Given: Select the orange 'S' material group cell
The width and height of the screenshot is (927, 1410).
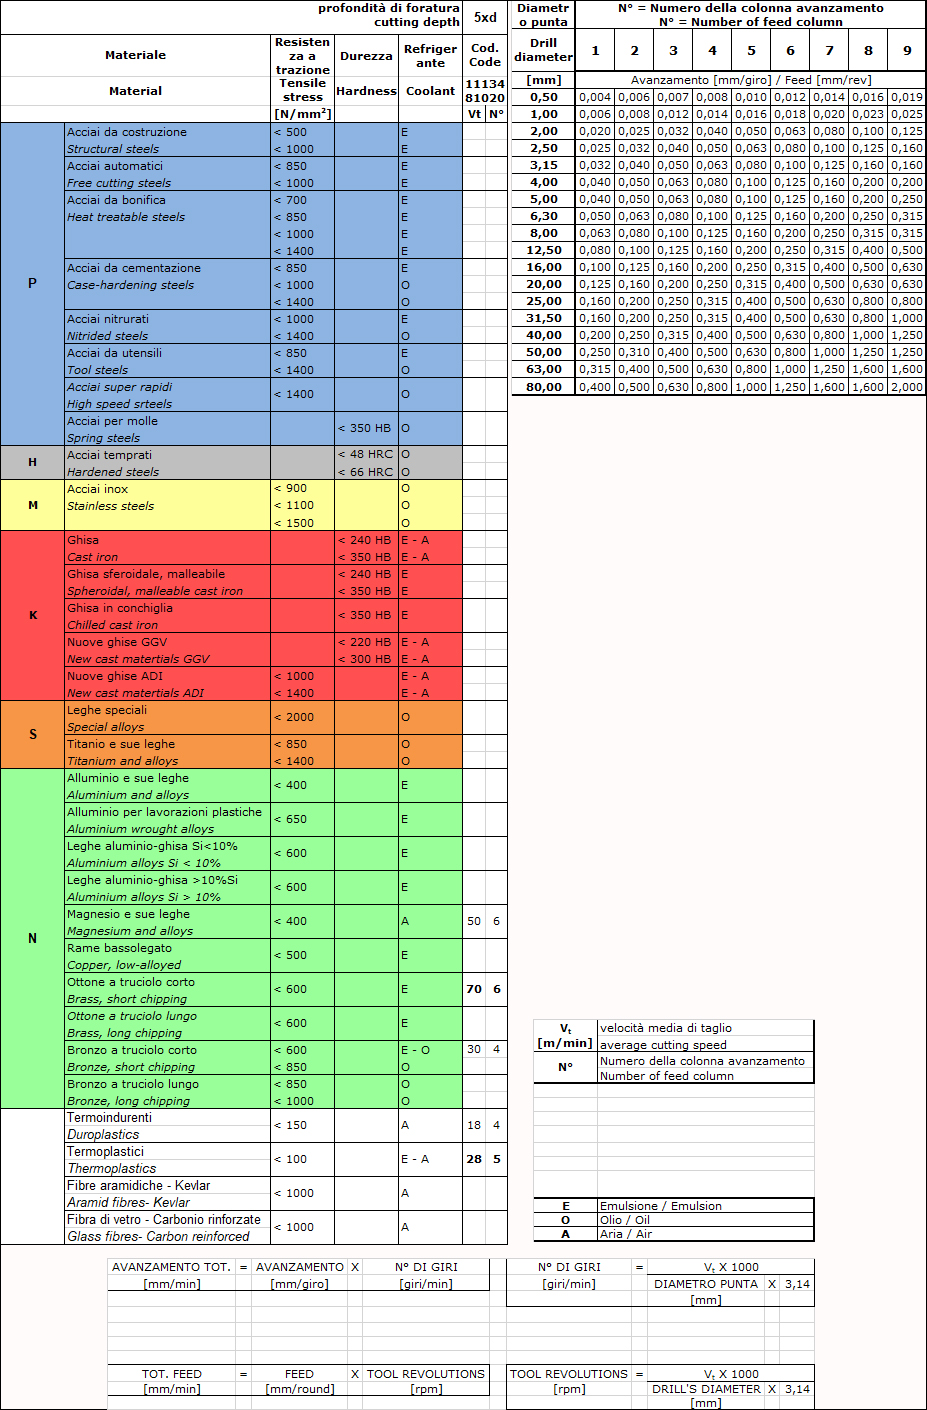Looking at the screenshot, I should click(32, 734).
